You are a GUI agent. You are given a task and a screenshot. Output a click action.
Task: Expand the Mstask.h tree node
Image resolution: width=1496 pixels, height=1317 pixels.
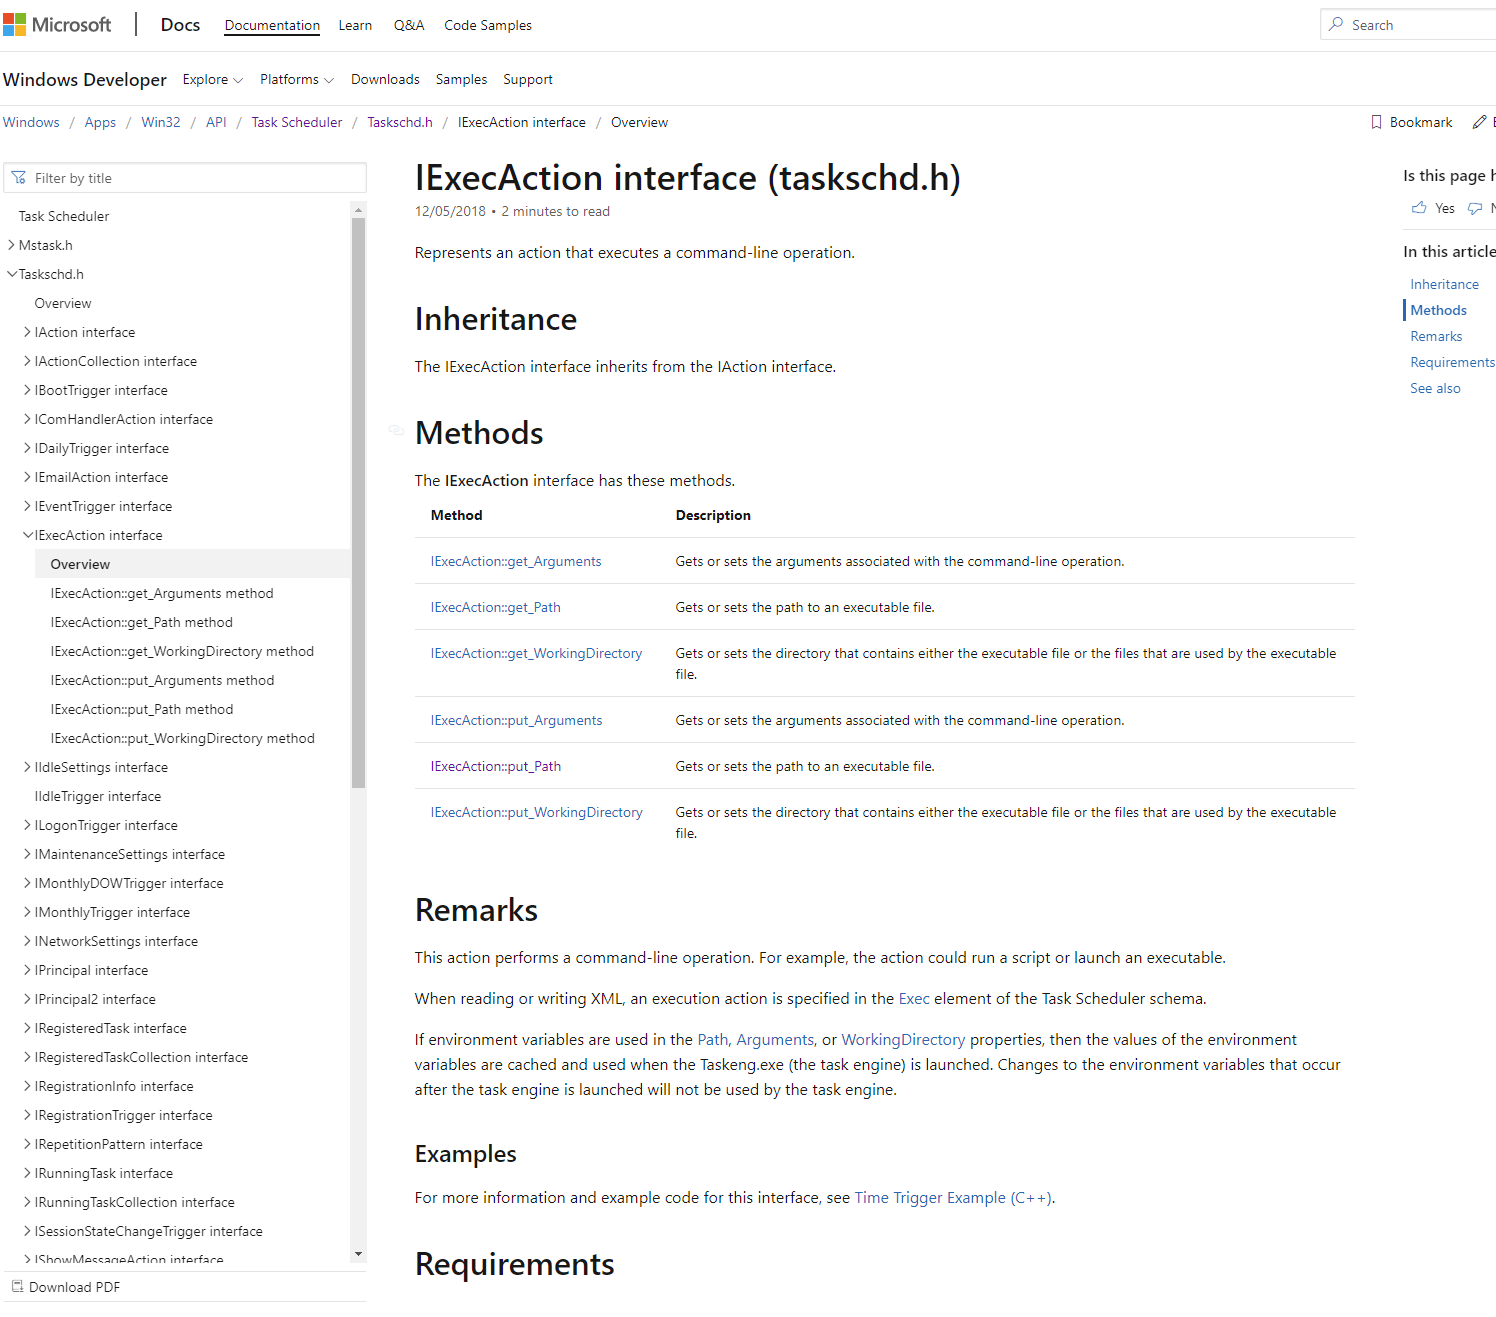pyautogui.click(x=11, y=245)
